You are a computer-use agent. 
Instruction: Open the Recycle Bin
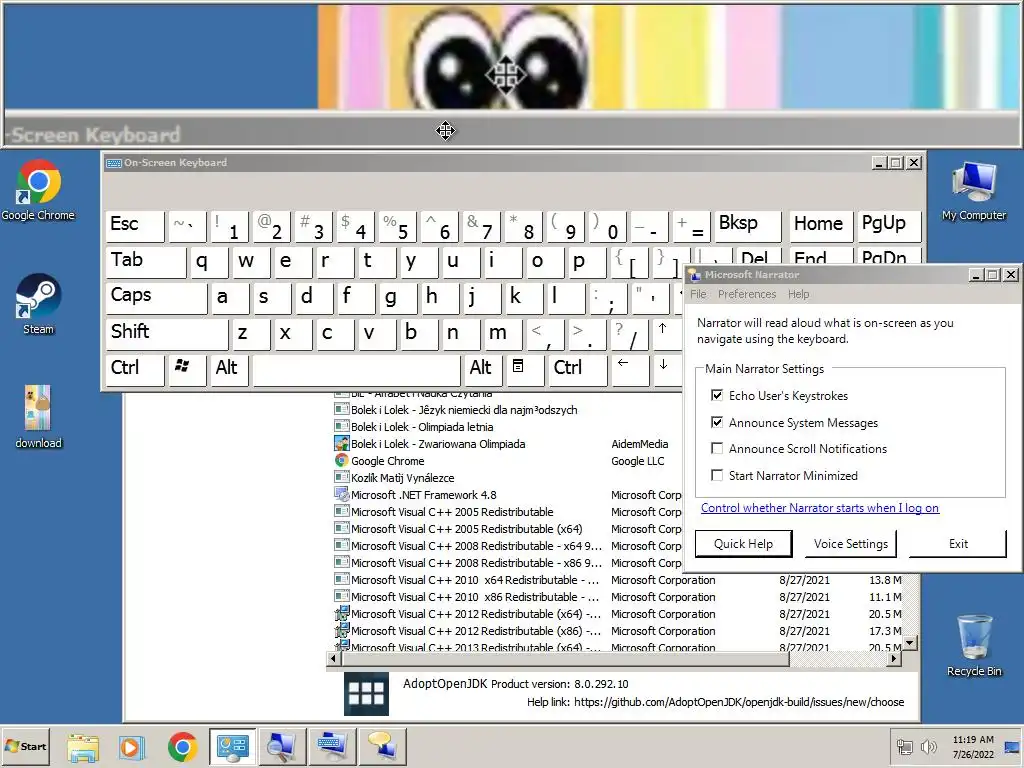974,646
